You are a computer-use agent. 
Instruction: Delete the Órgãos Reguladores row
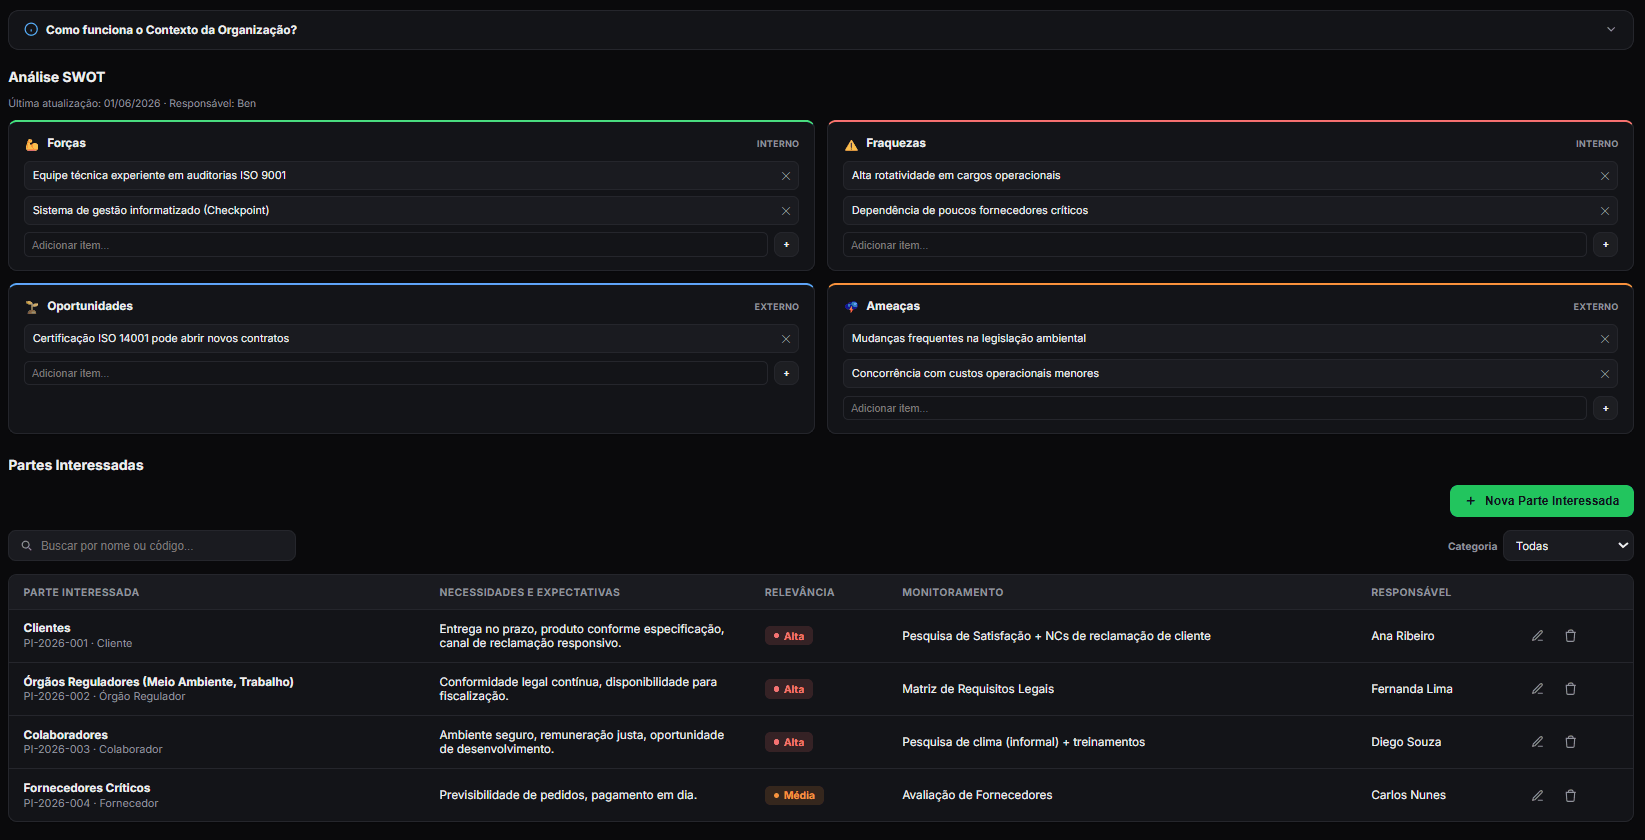tap(1571, 689)
